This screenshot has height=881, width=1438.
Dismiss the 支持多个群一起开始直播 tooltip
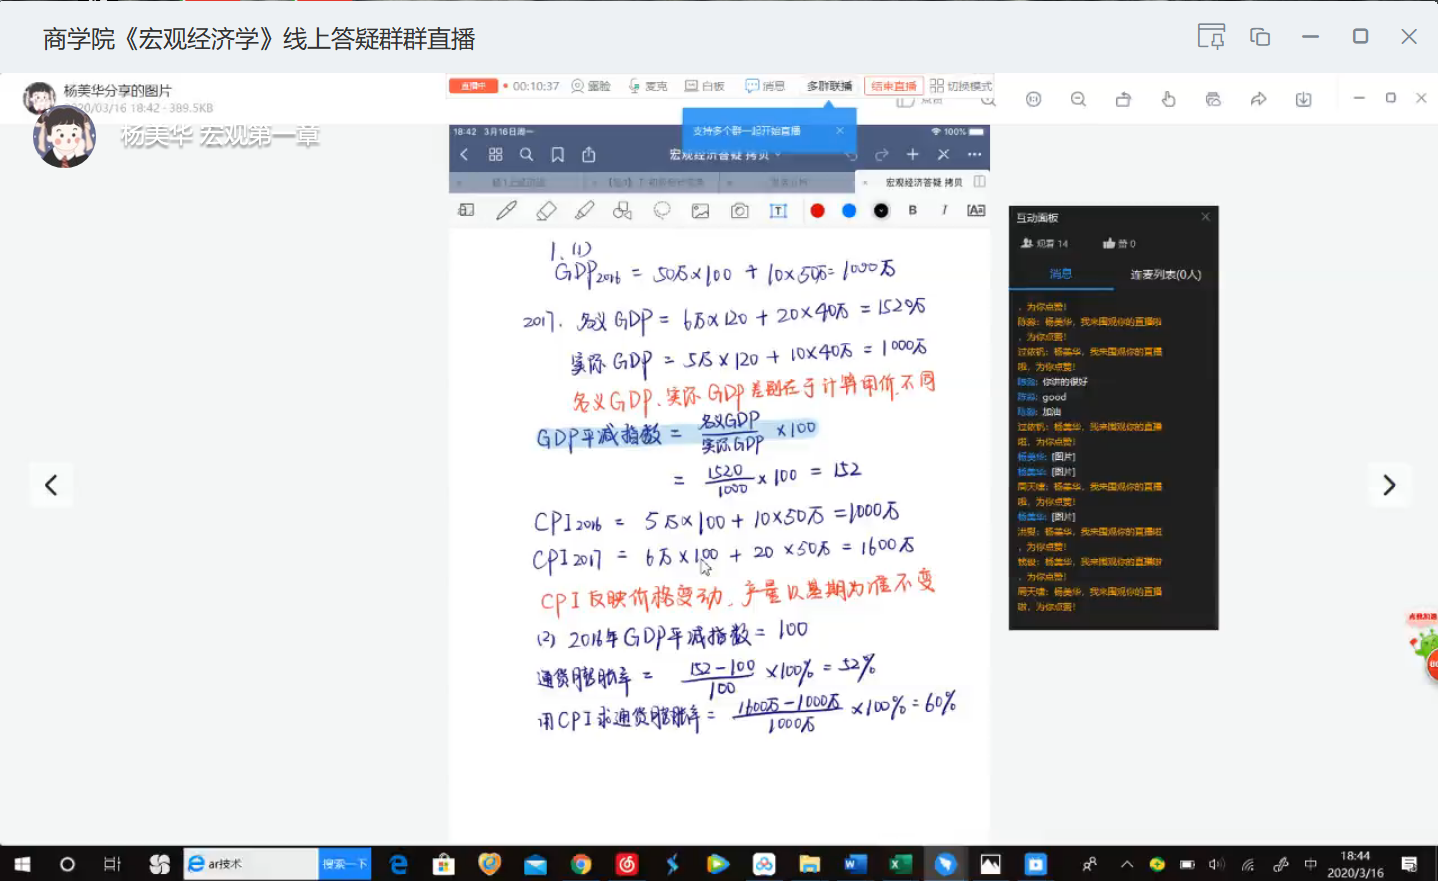[840, 130]
